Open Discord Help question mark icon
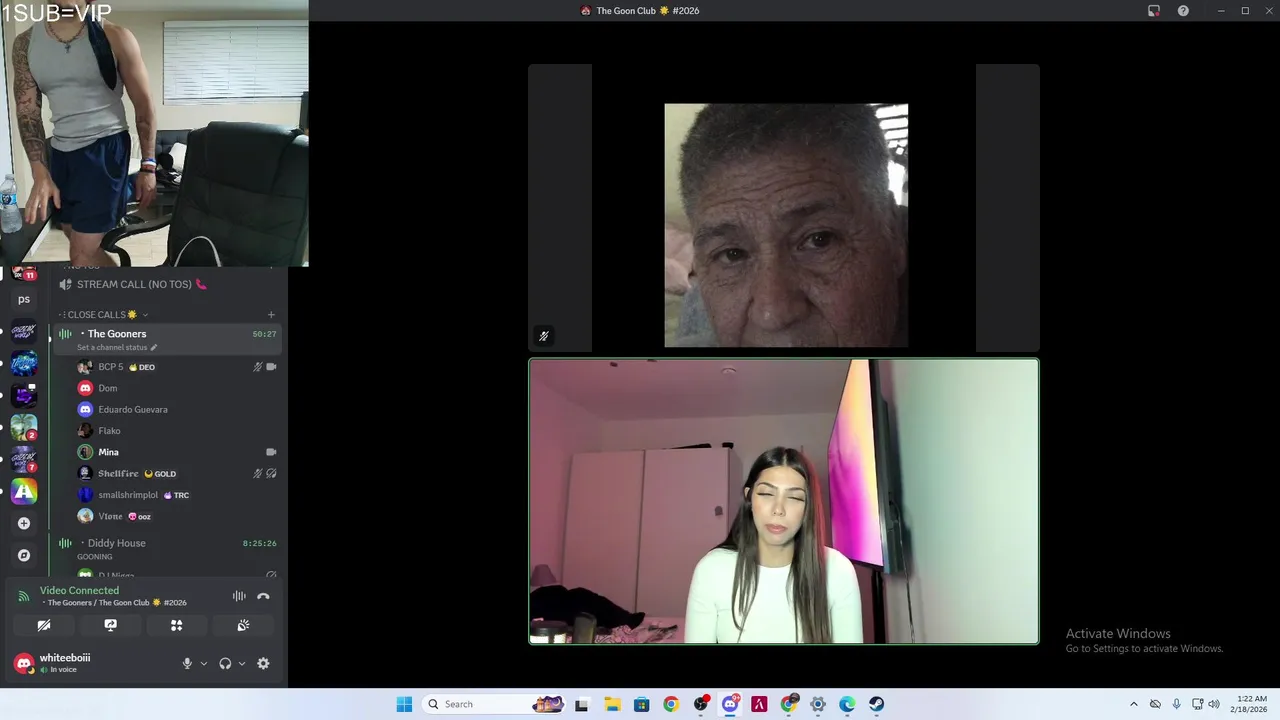Viewport: 1280px width, 720px height. 1183,11
